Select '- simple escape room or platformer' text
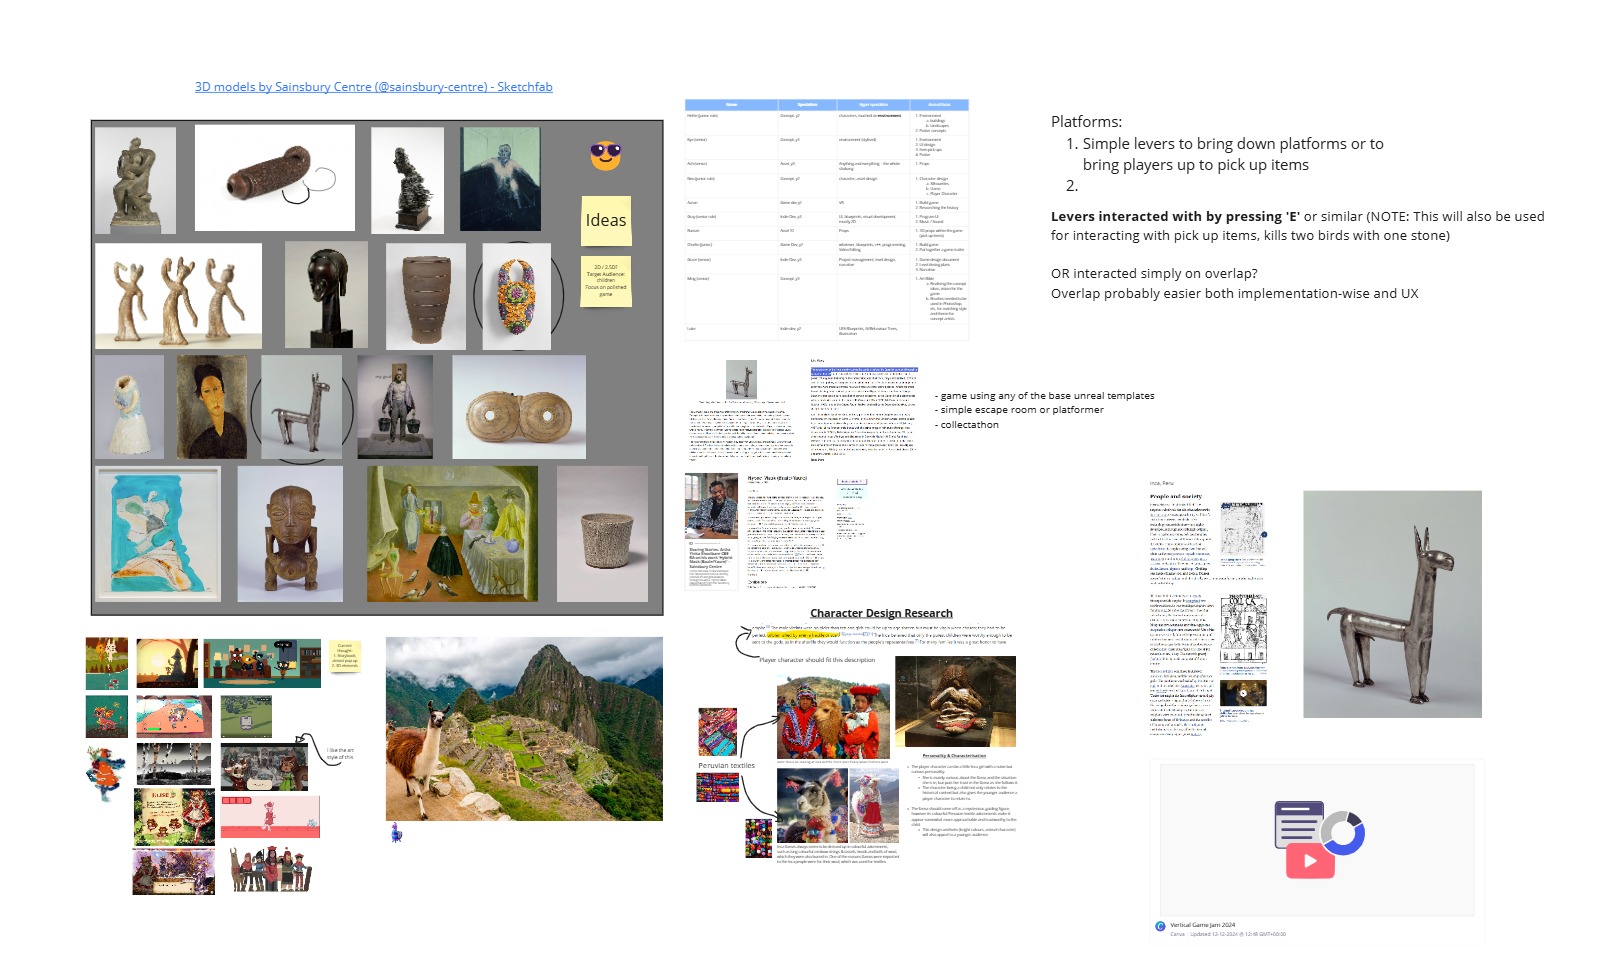Screen dimensions: 1600x976 tap(1019, 410)
